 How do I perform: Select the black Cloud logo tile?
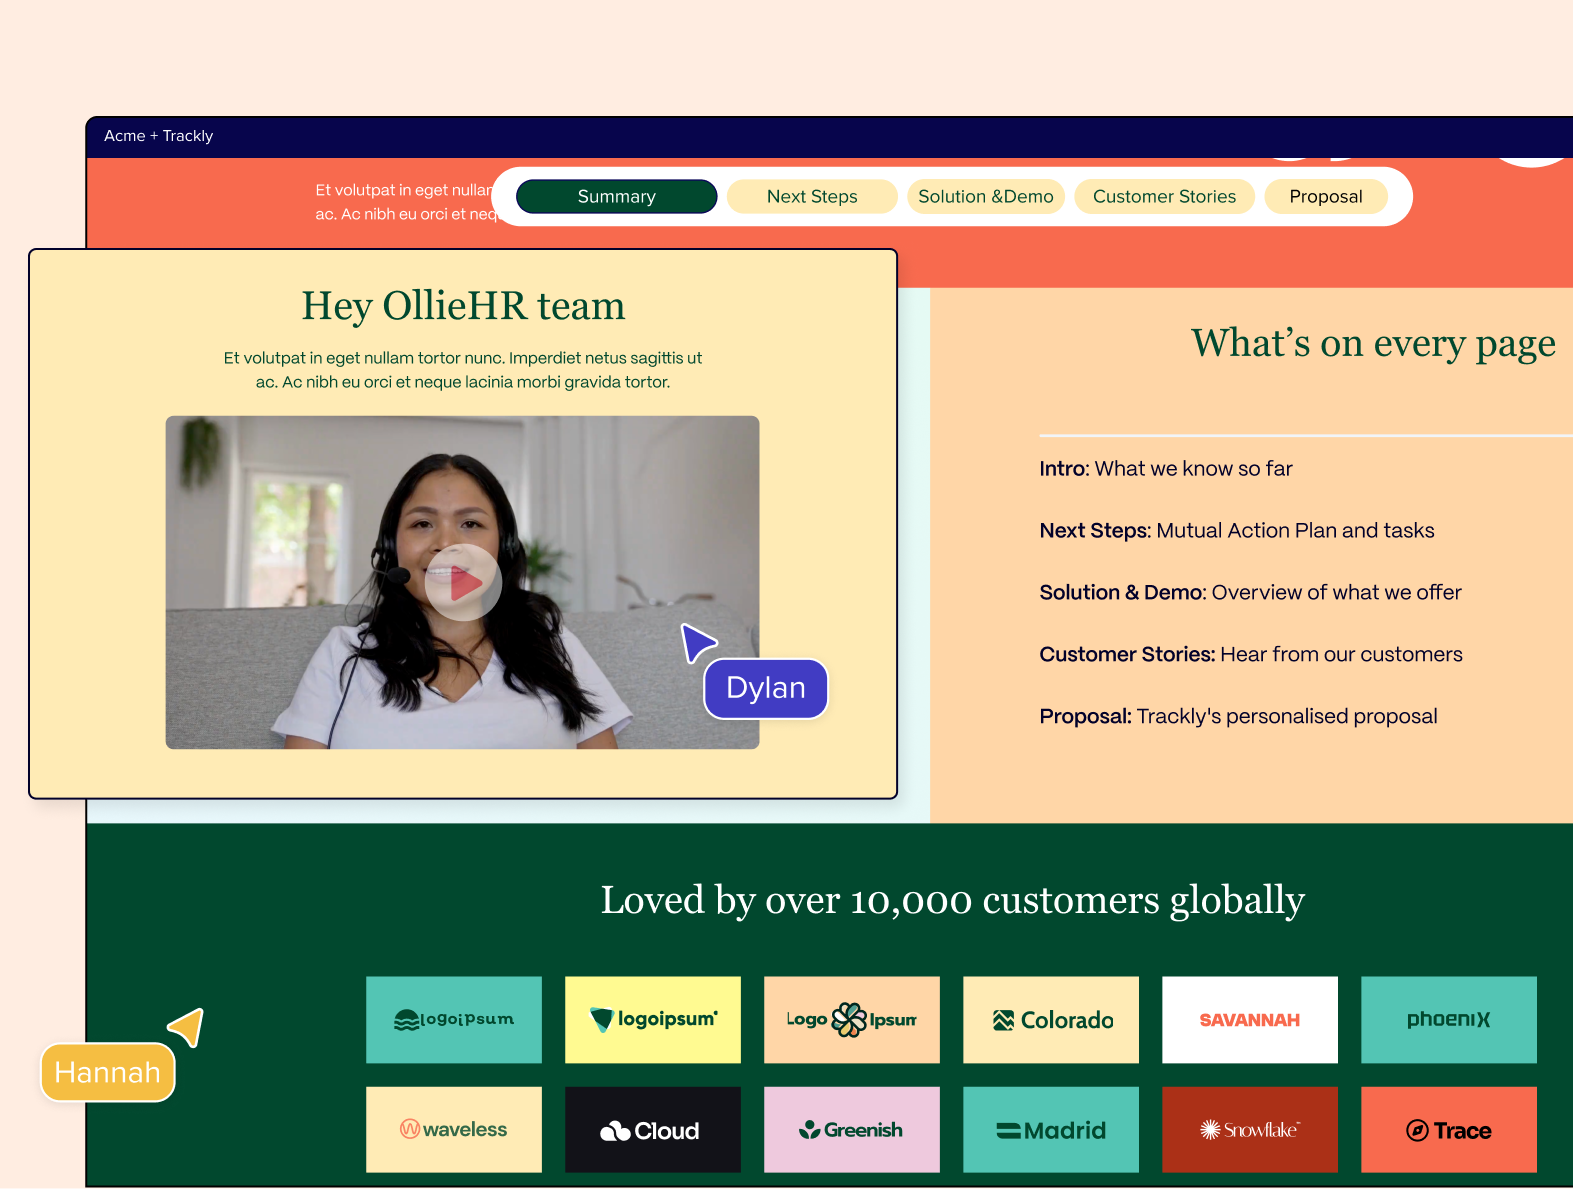pos(653,1130)
